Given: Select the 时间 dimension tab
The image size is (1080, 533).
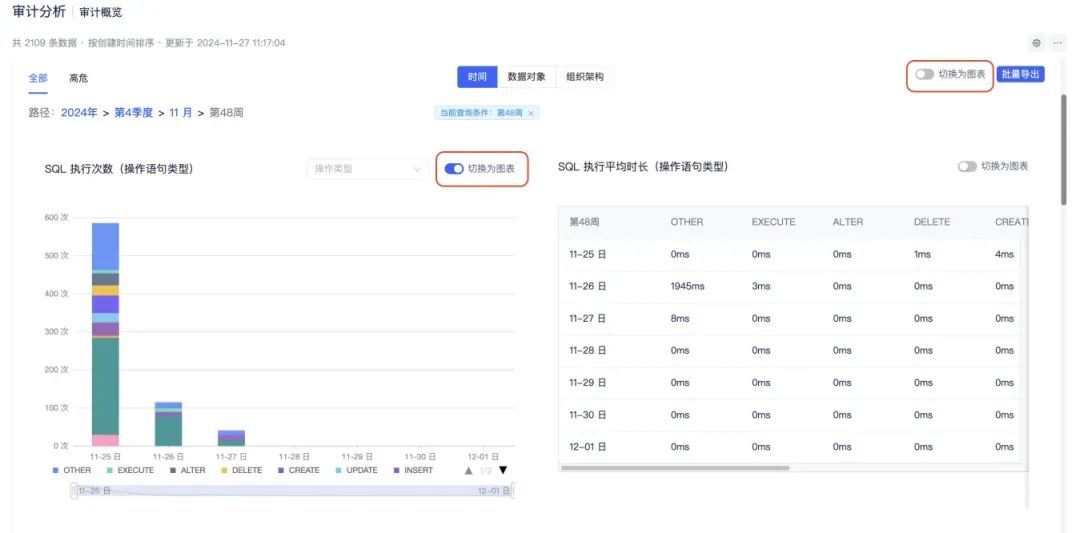Looking at the screenshot, I should pyautogui.click(x=477, y=77).
